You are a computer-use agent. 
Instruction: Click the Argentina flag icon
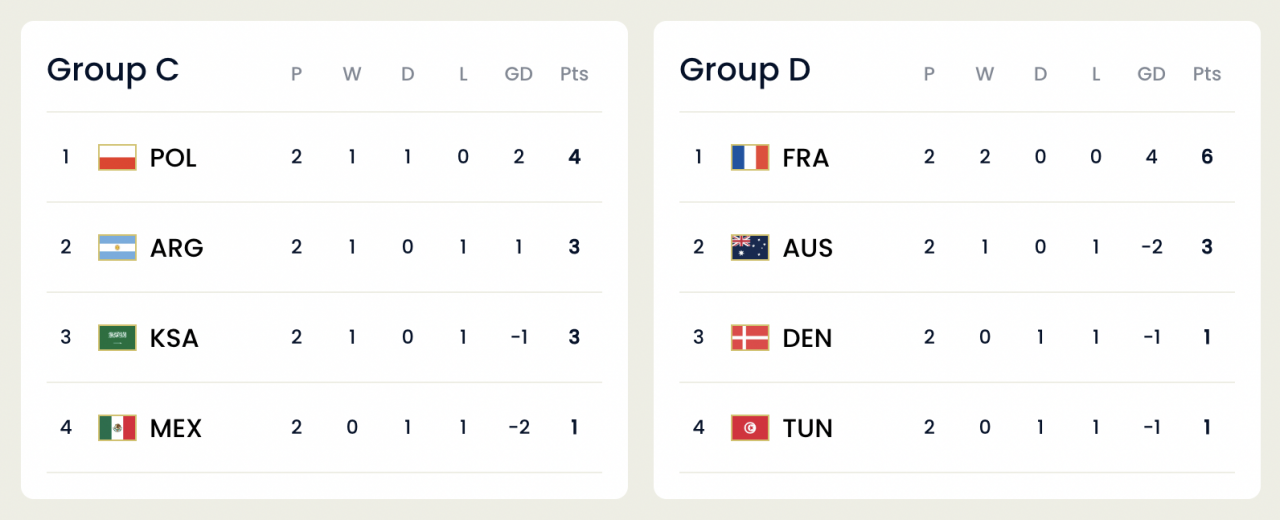(x=117, y=247)
